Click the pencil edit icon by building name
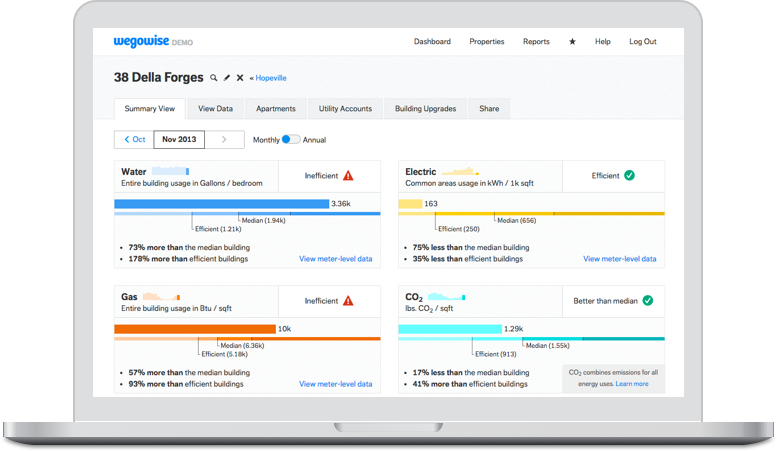The width and height of the screenshot is (777, 451). (227, 78)
